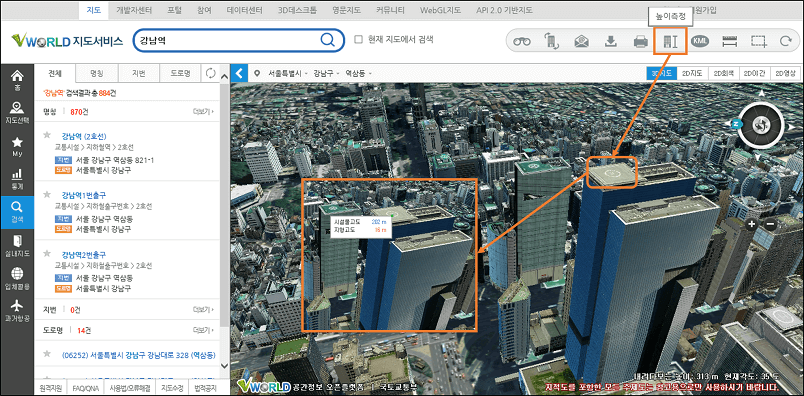This screenshot has width=804, height=396.
Task: Open the 역삼동 neighborhood dropdown
Action: click(x=358, y=73)
